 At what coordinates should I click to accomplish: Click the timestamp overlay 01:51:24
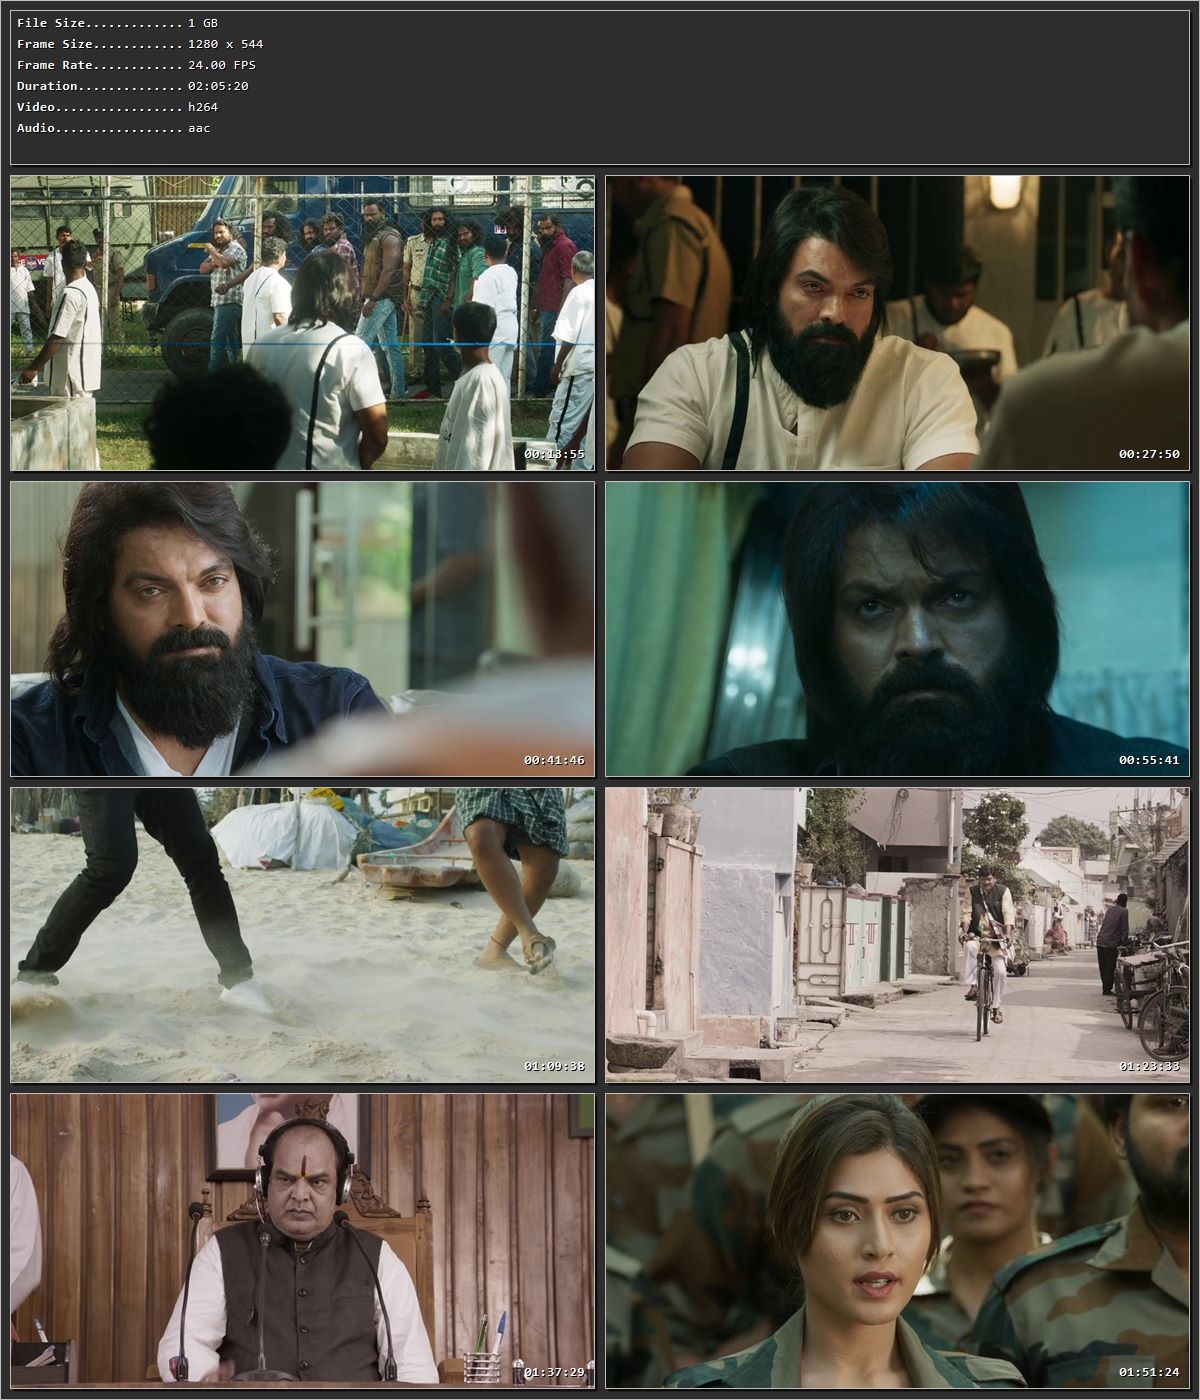[1149, 1373]
